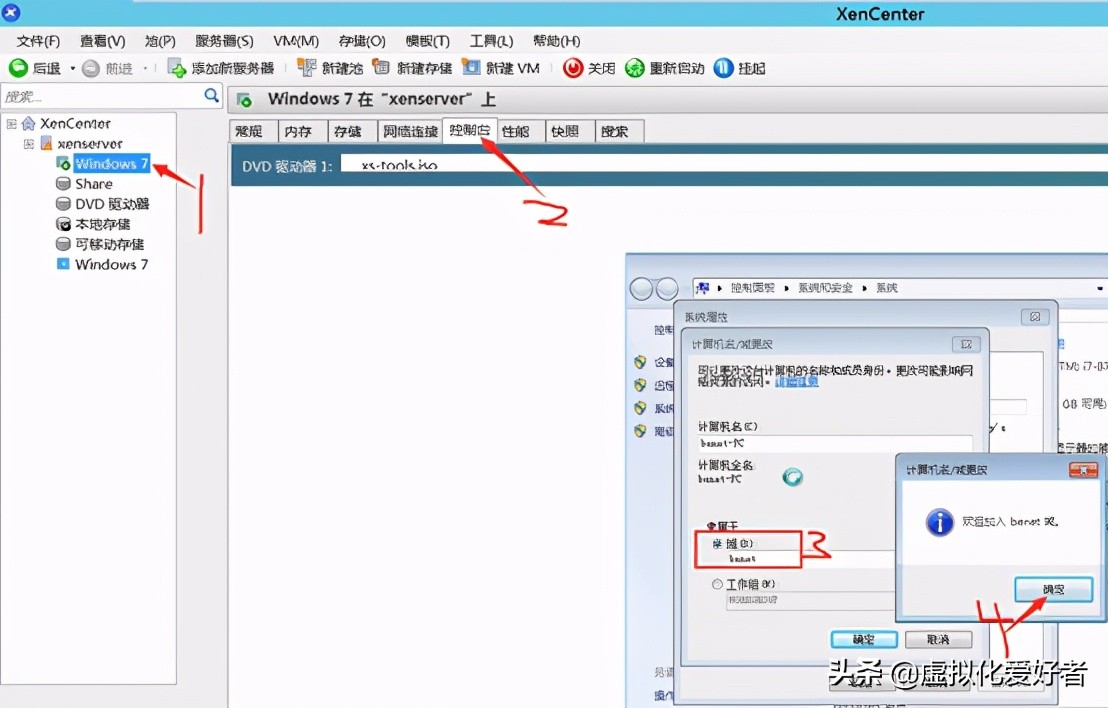The height and width of the screenshot is (708, 1108).
Task: Click the DVD 驱动器 storage icon in the tree
Action: 63,203
